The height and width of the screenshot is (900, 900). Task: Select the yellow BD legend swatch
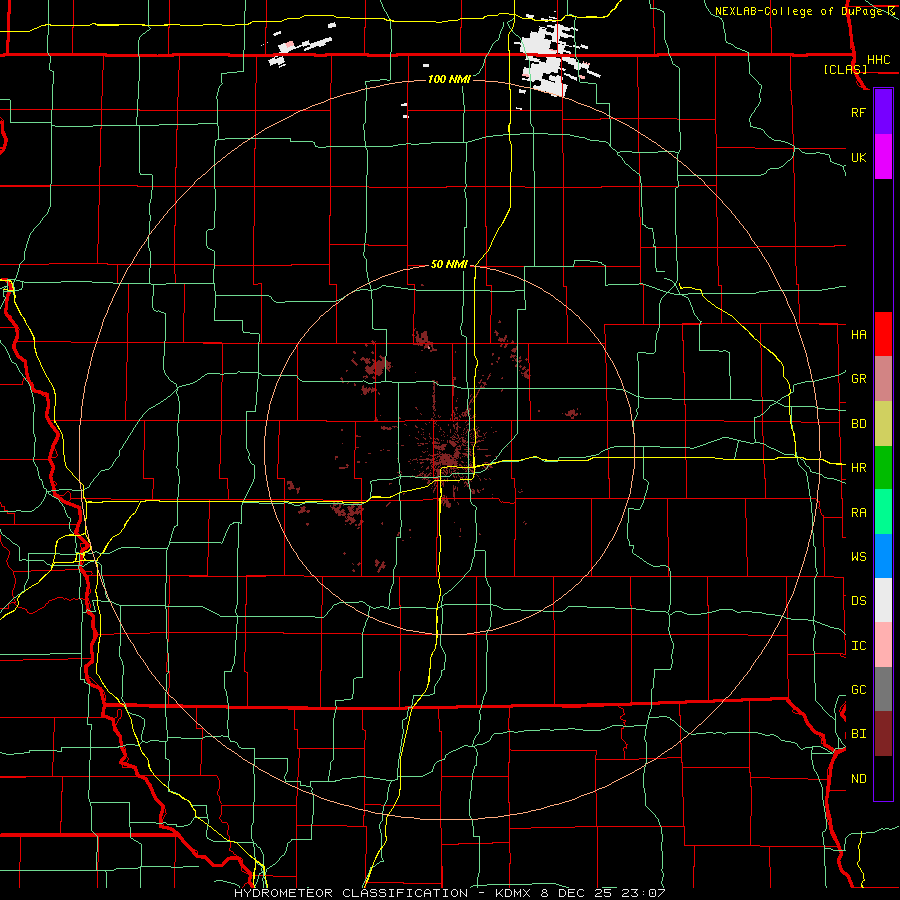(x=883, y=423)
